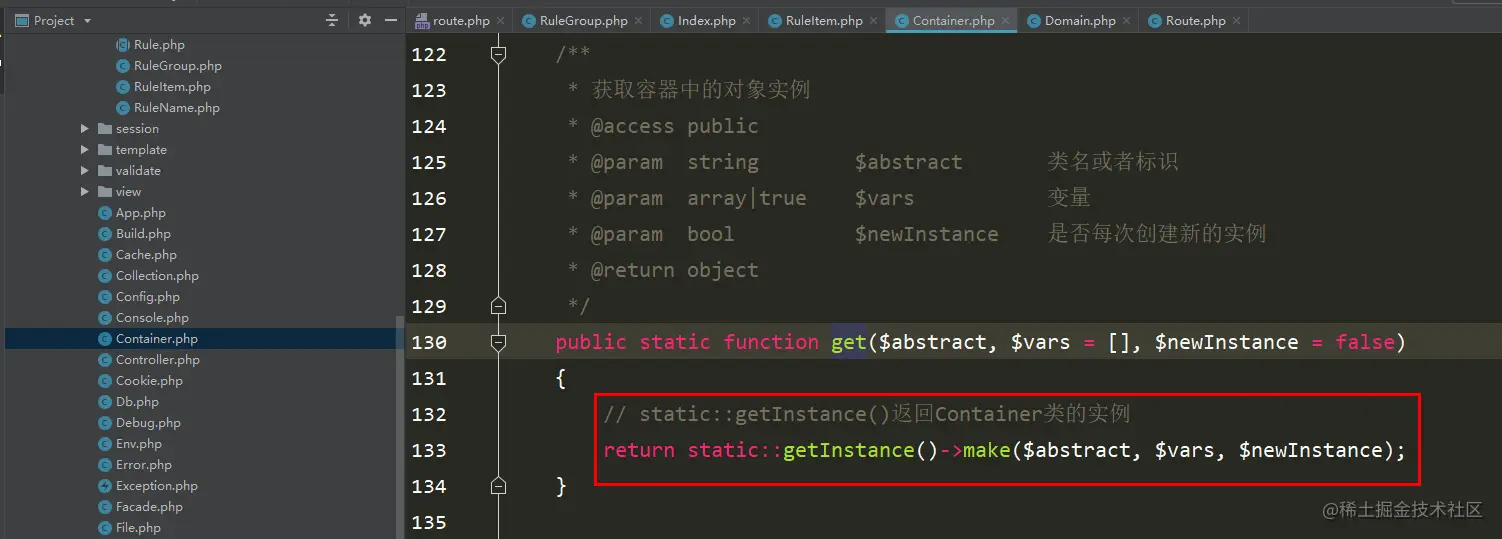The image size is (1502, 539).
Task: Click '@return object' doc line
Action: [675, 270]
